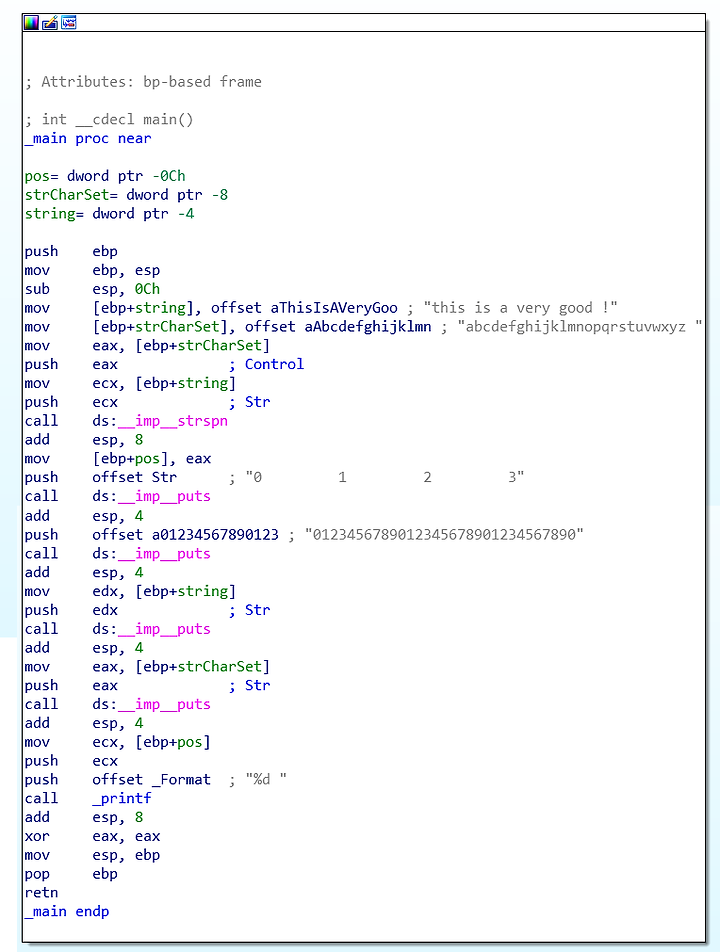Click the 'xor eax, eax' instruction
The height and width of the screenshot is (952, 720).
click(x=92, y=836)
